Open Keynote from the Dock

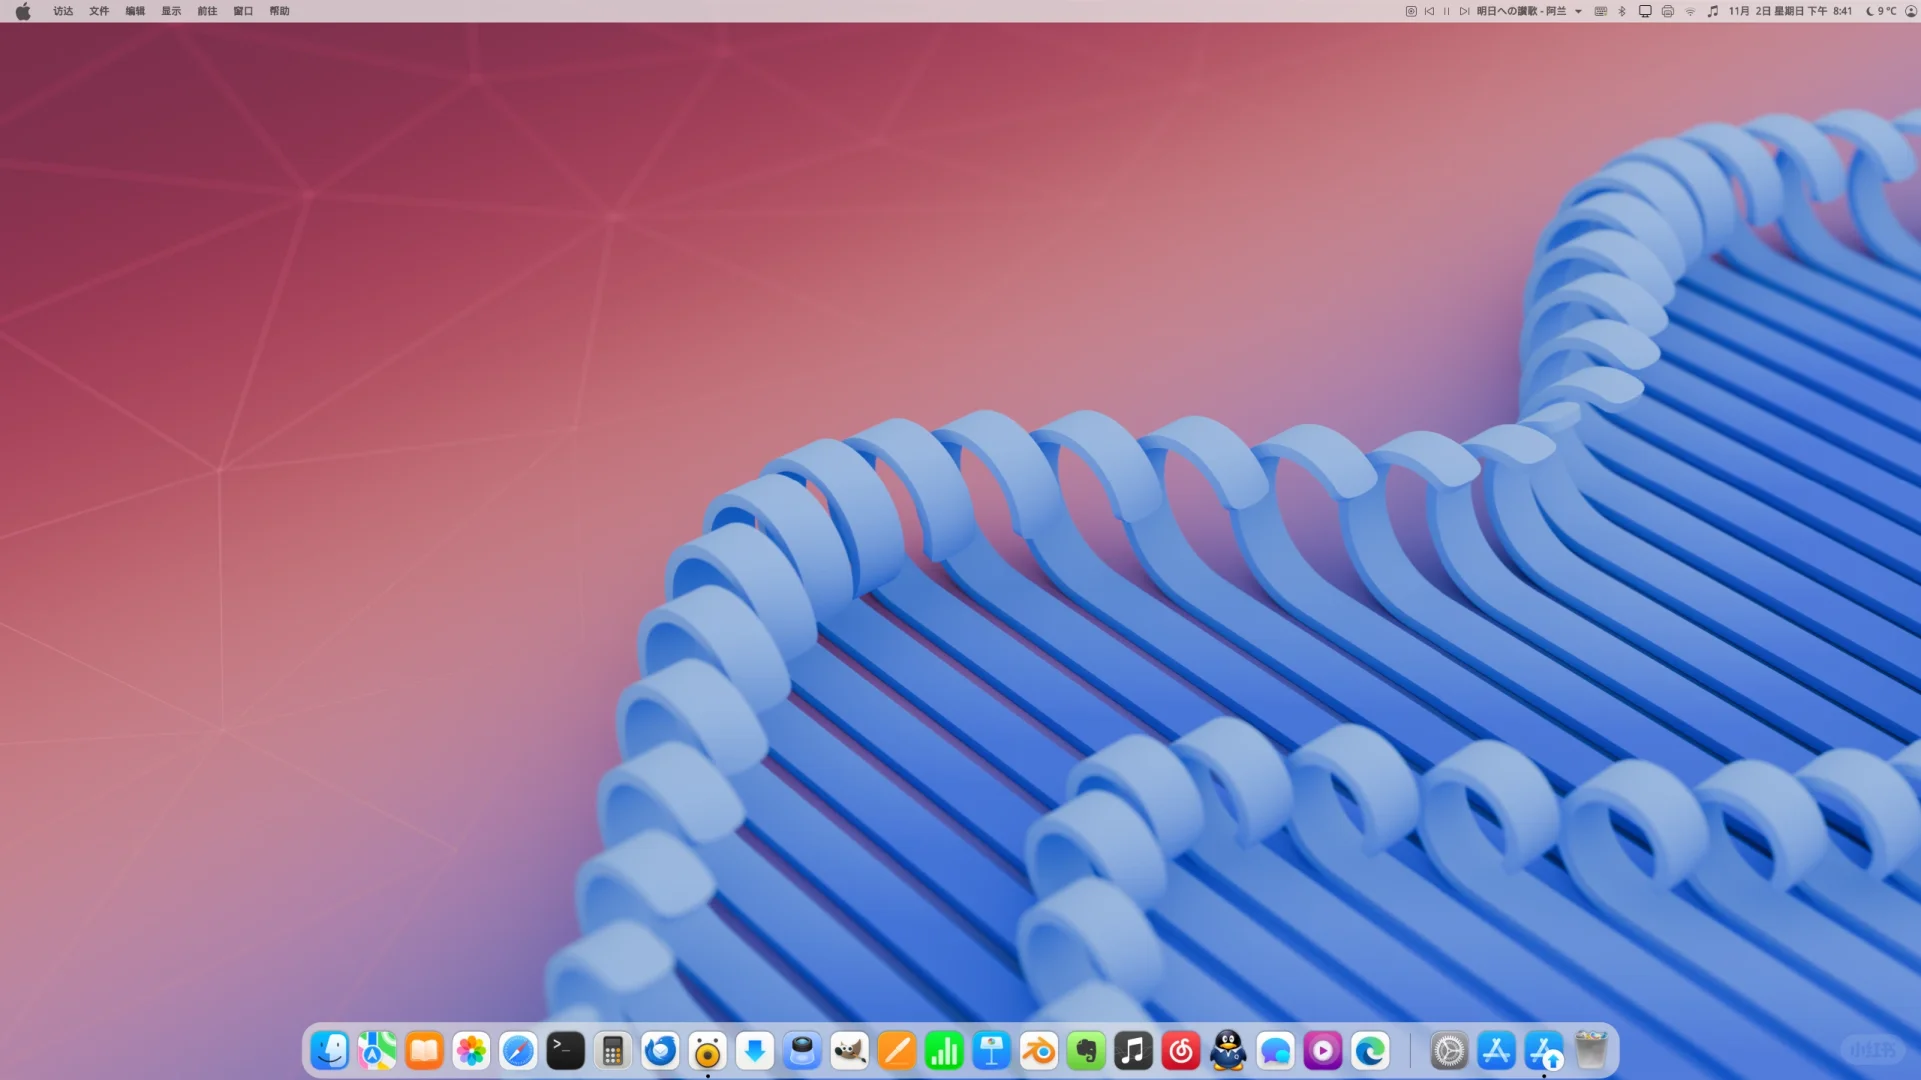[990, 1051]
